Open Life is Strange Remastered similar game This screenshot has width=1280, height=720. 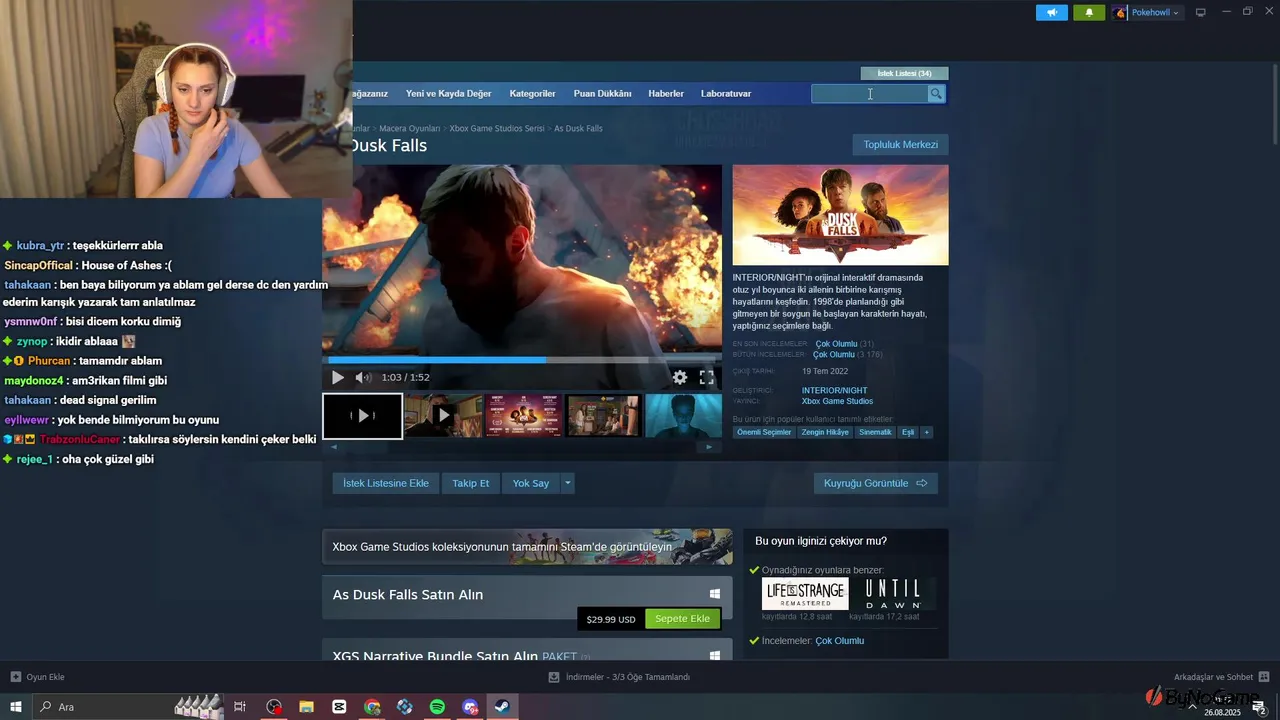tap(805, 594)
